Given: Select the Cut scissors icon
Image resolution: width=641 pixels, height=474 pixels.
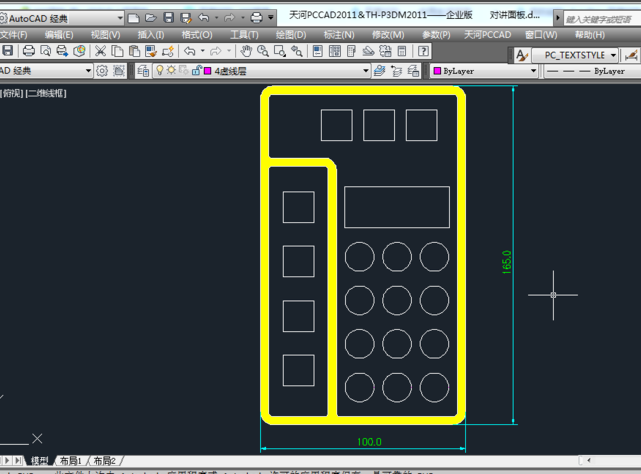Looking at the screenshot, I should pyautogui.click(x=101, y=51).
